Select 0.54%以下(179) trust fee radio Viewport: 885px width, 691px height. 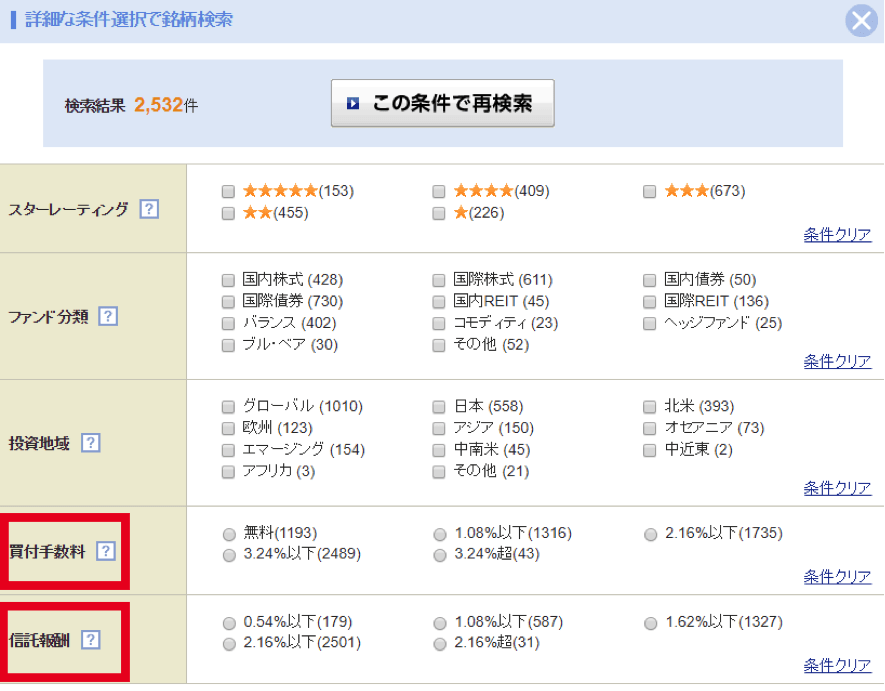230,623
